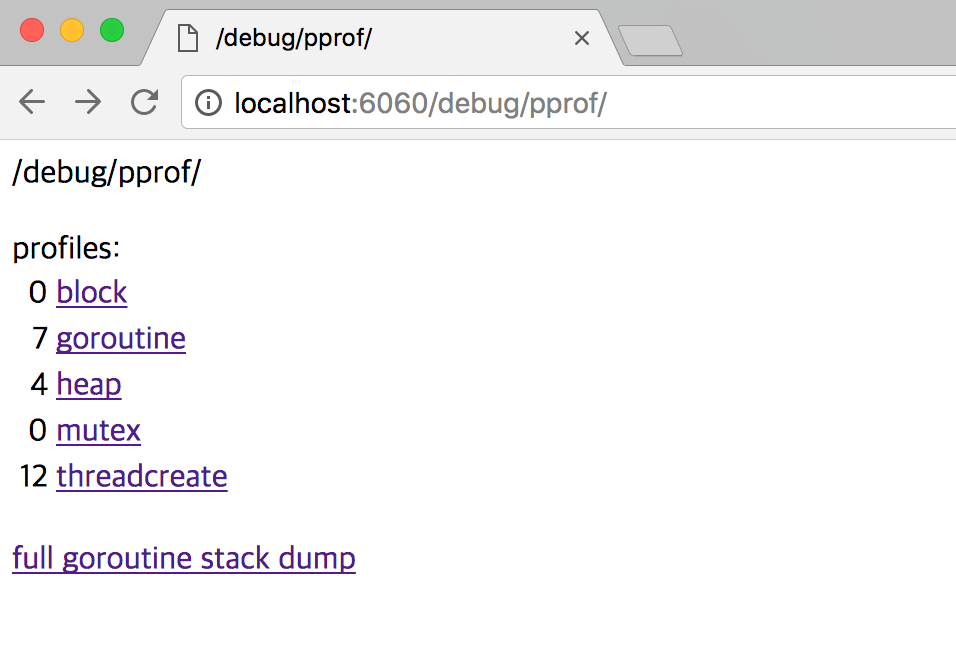This screenshot has height=666, width=956.
Task: Reload the pprof page
Action: pyautogui.click(x=144, y=102)
